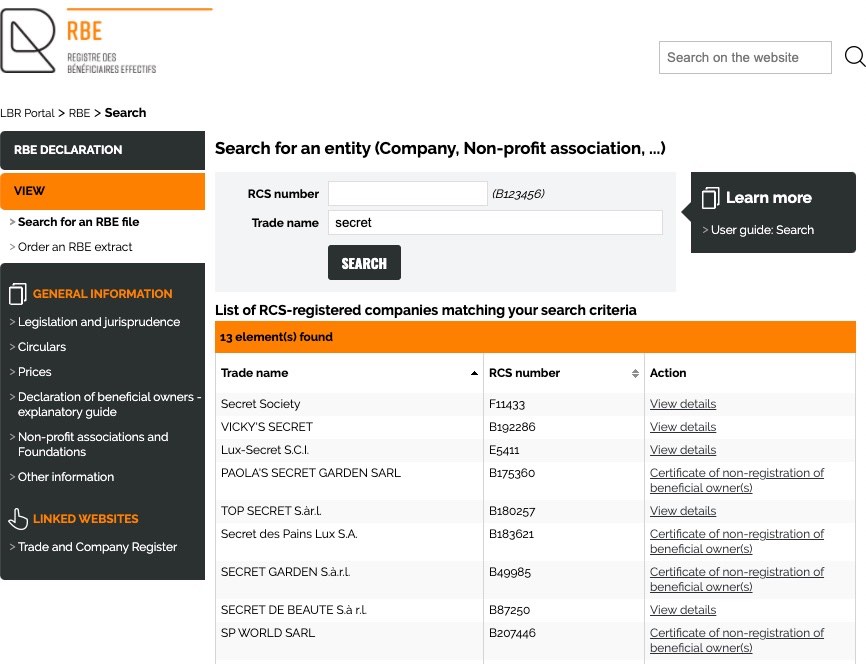Open the User guide: Search link
The width and height of the screenshot is (866, 664).
(x=762, y=230)
